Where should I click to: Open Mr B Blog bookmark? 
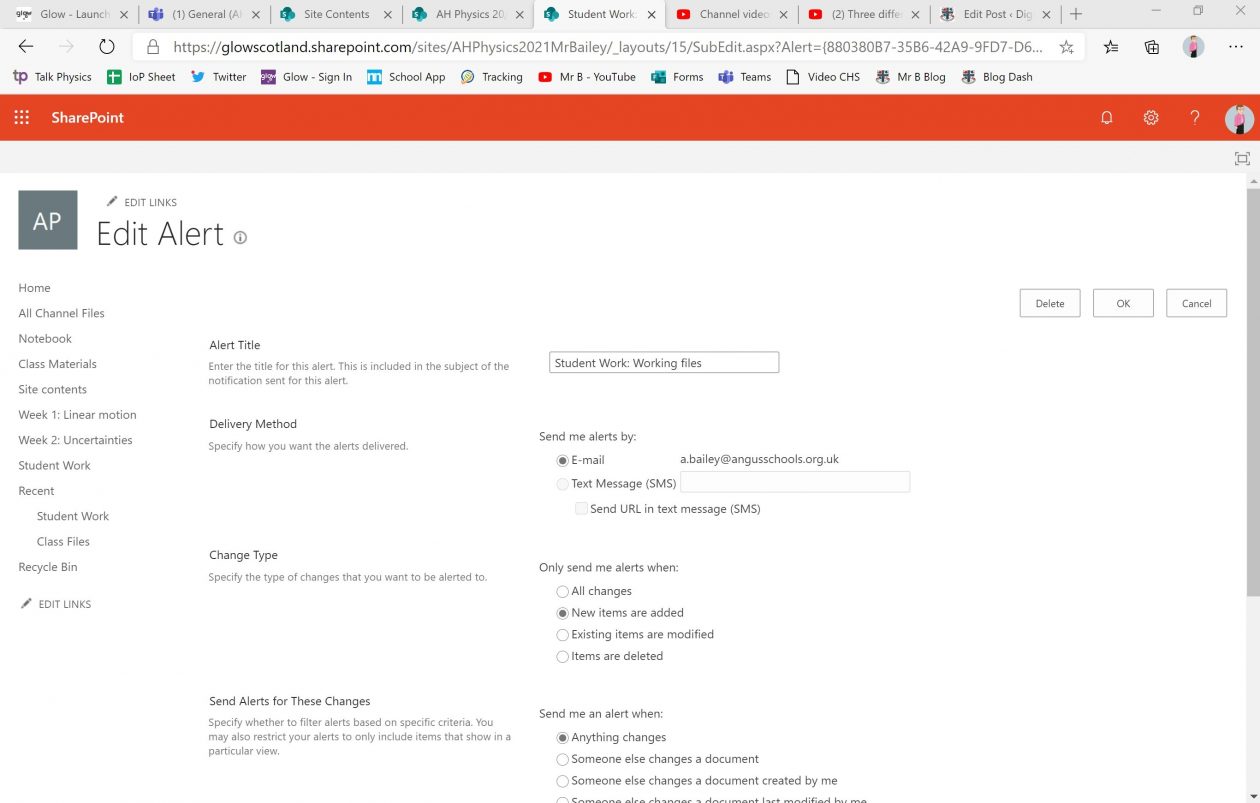point(910,77)
